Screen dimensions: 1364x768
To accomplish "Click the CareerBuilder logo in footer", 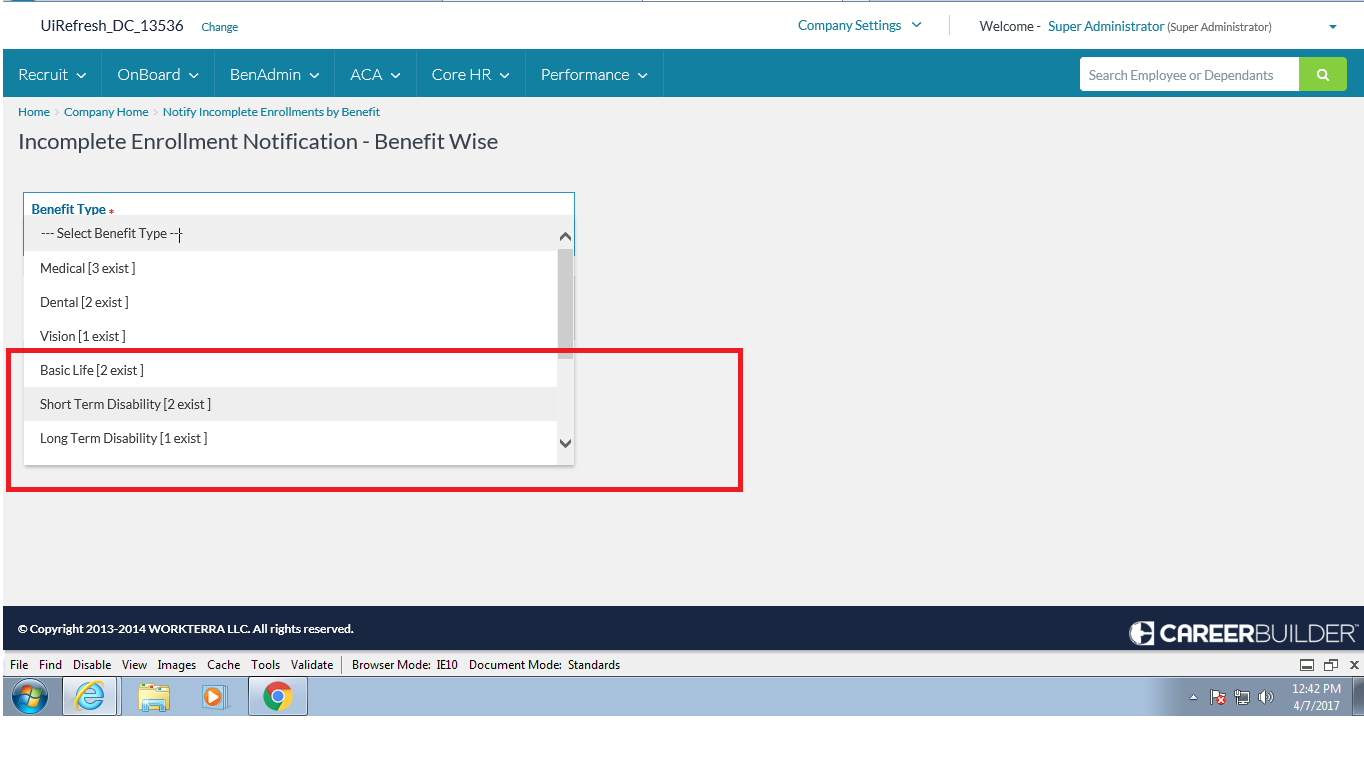I will 1243,633.
